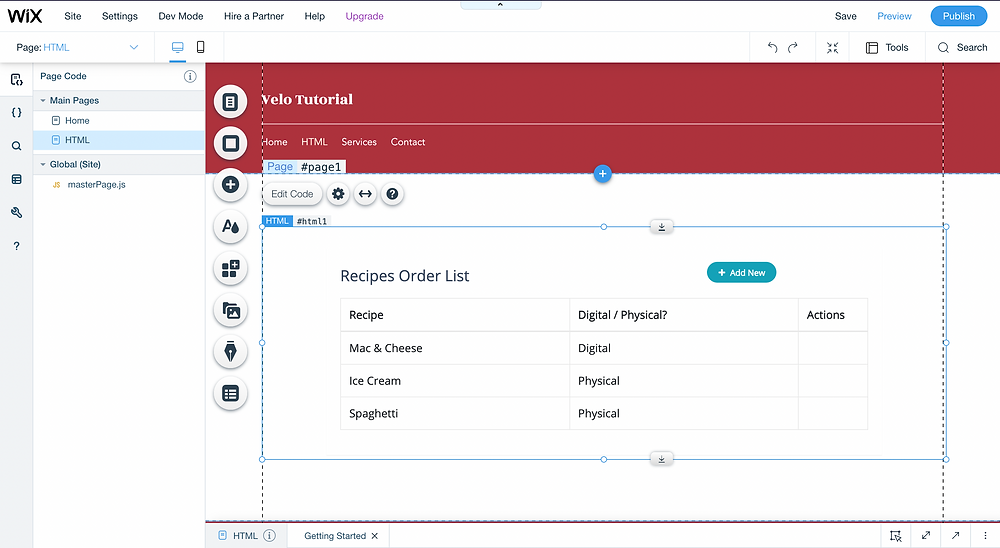This screenshot has height=548, width=1000.
Task: Open the Add Apps grid button
Action: click(230, 269)
